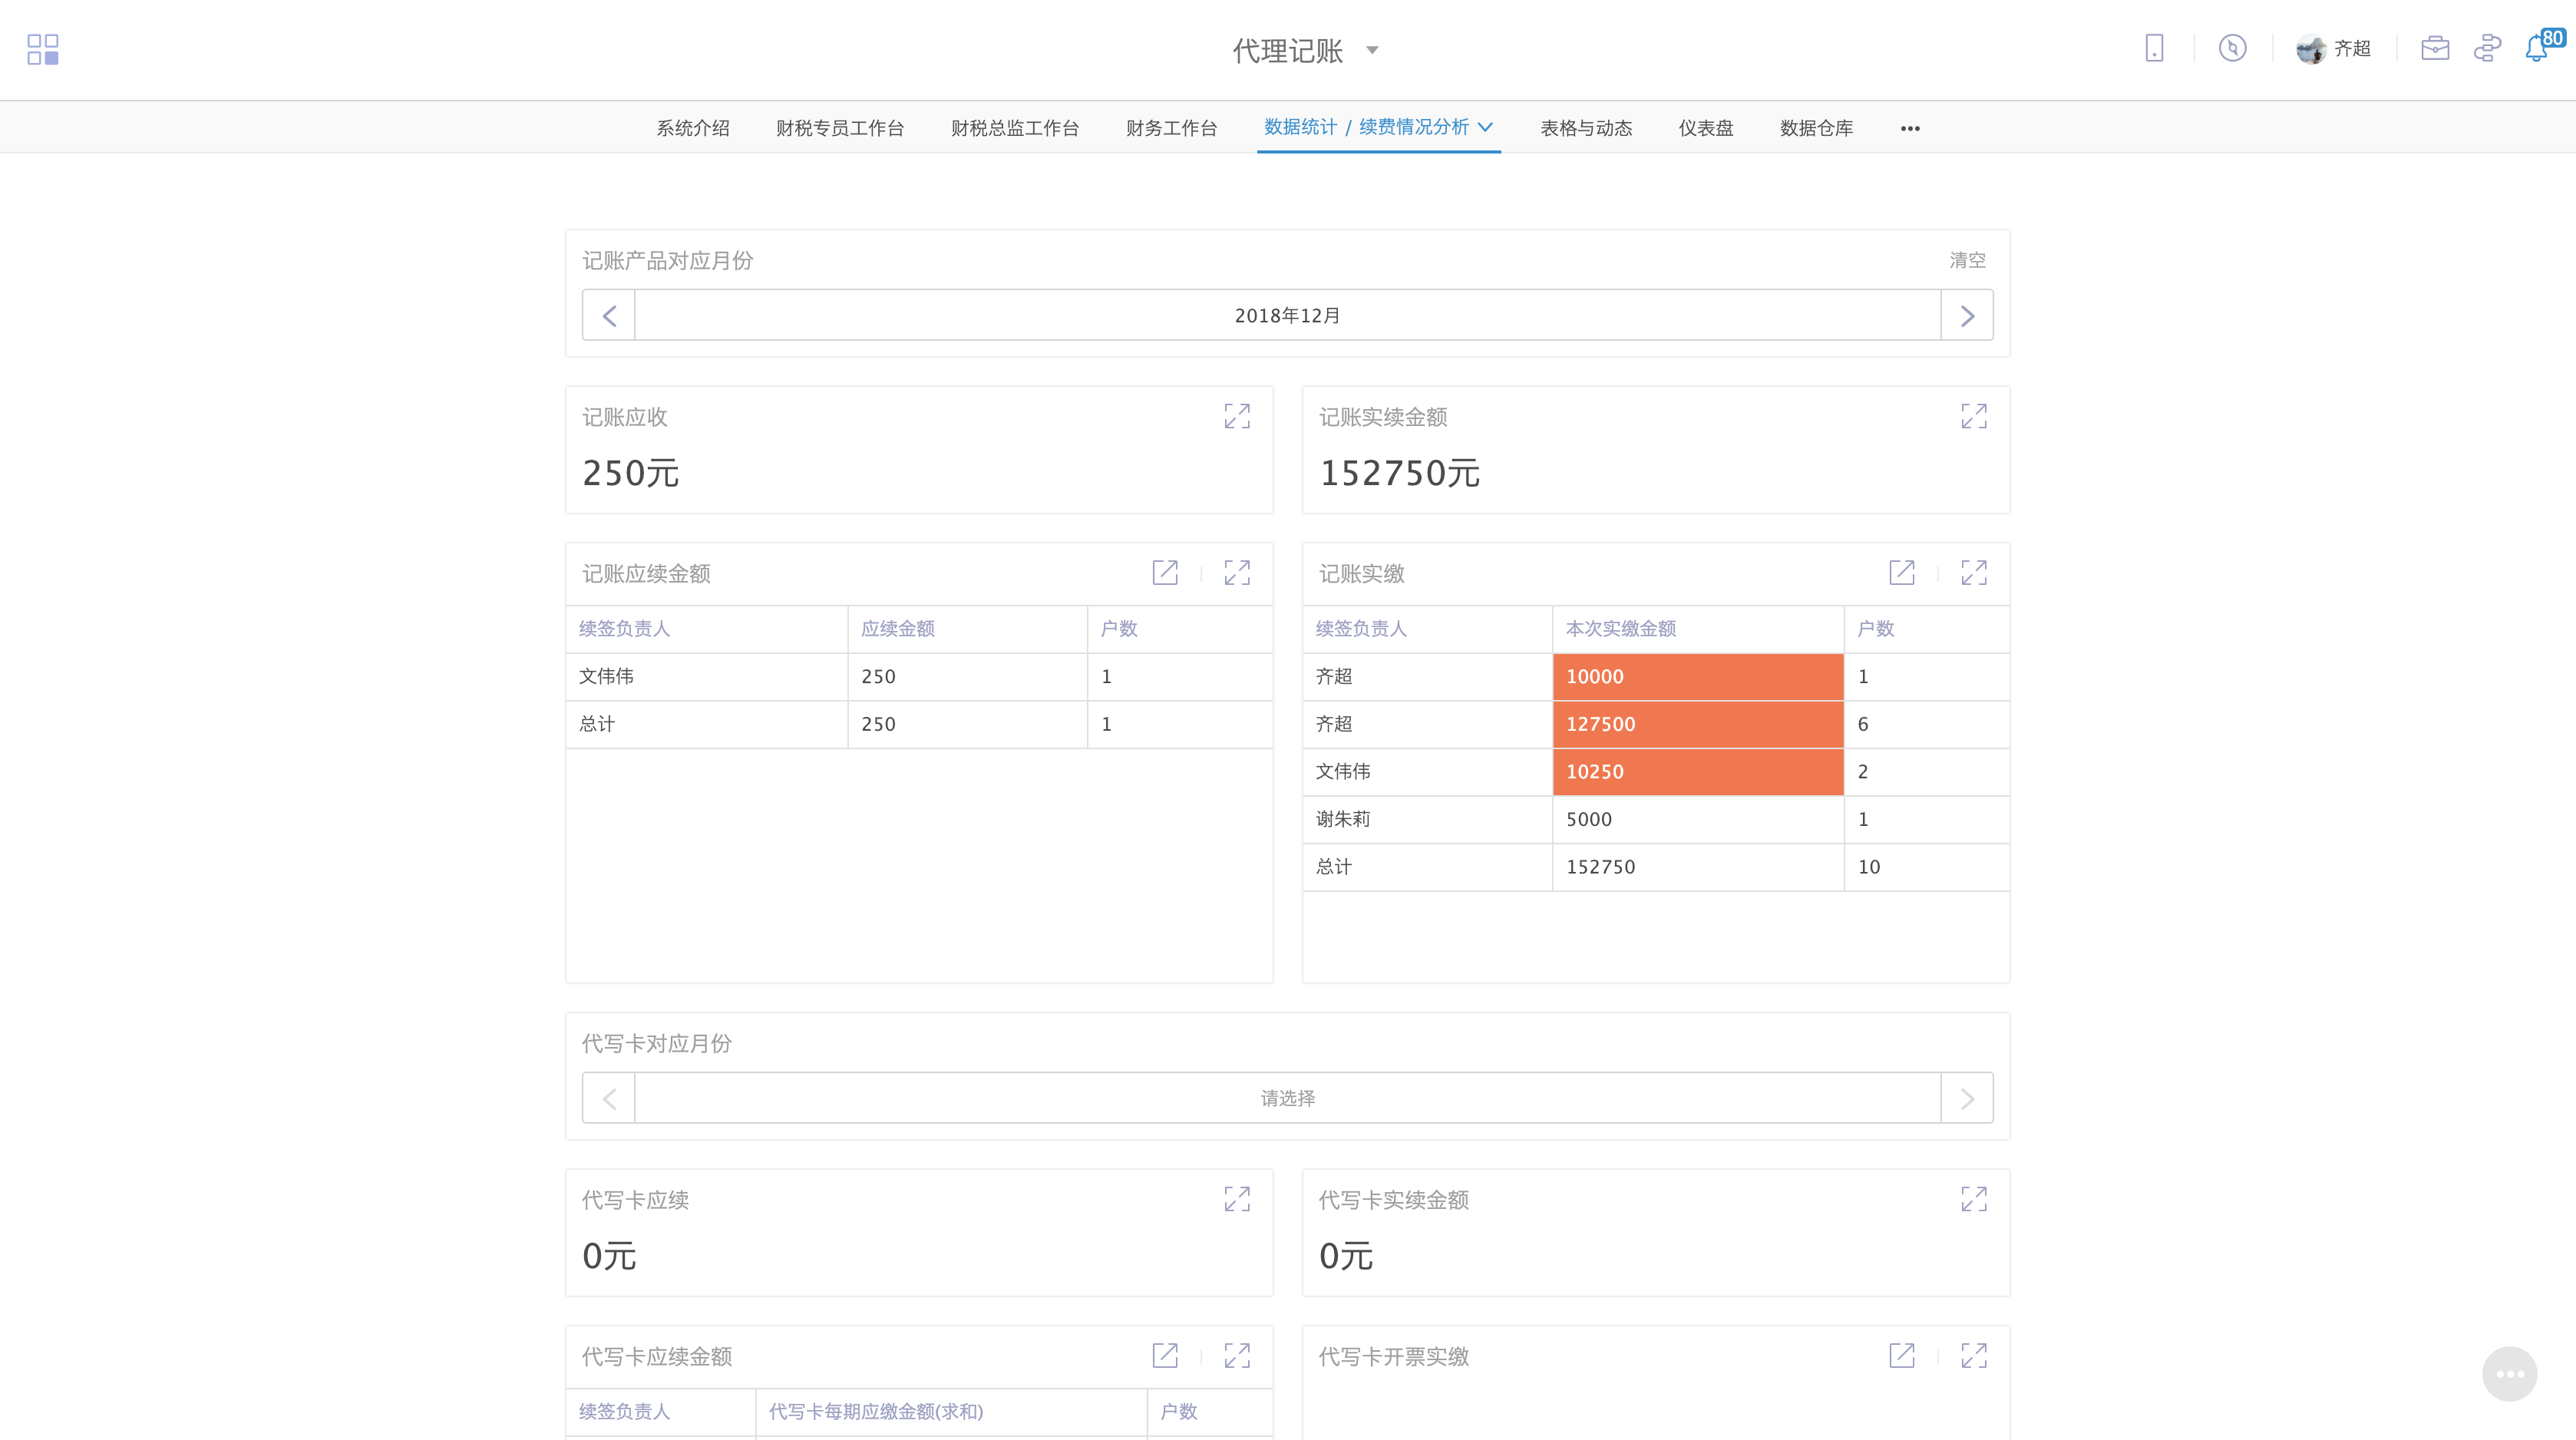
Task: Switch to the 表格与动态 tab
Action: (x=1586, y=128)
